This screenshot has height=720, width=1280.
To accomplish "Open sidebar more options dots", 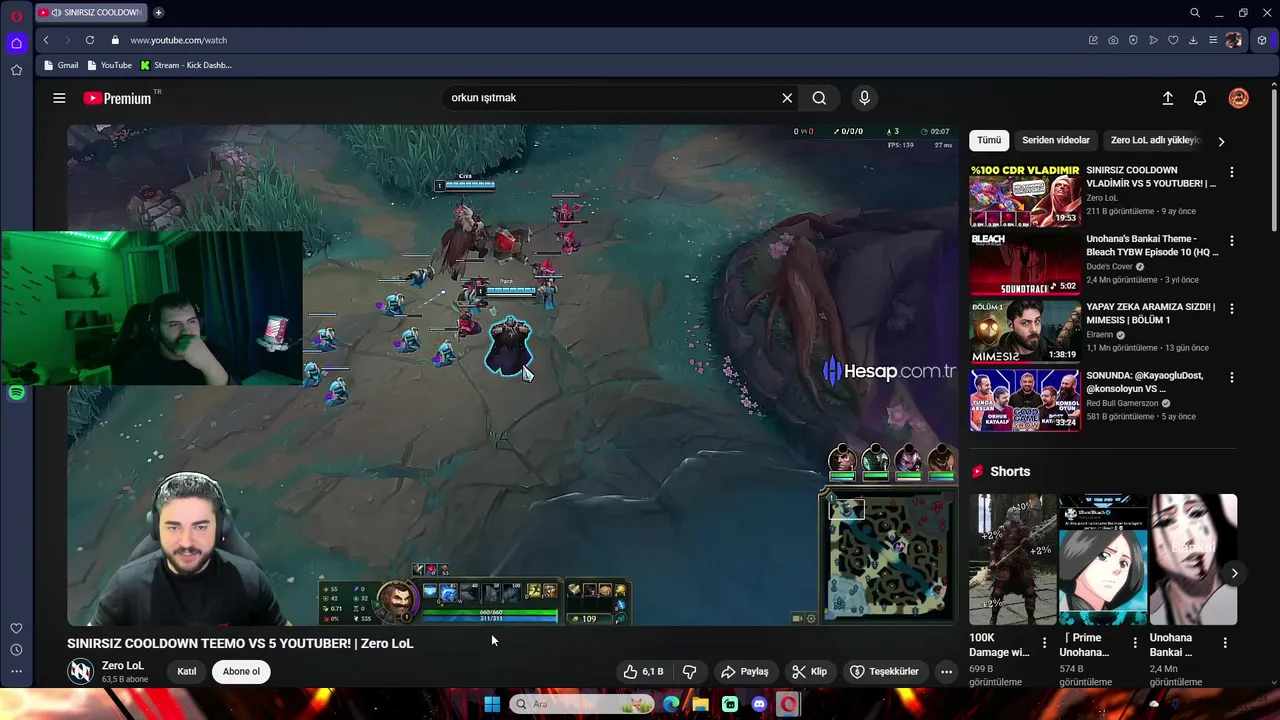I will (16, 672).
